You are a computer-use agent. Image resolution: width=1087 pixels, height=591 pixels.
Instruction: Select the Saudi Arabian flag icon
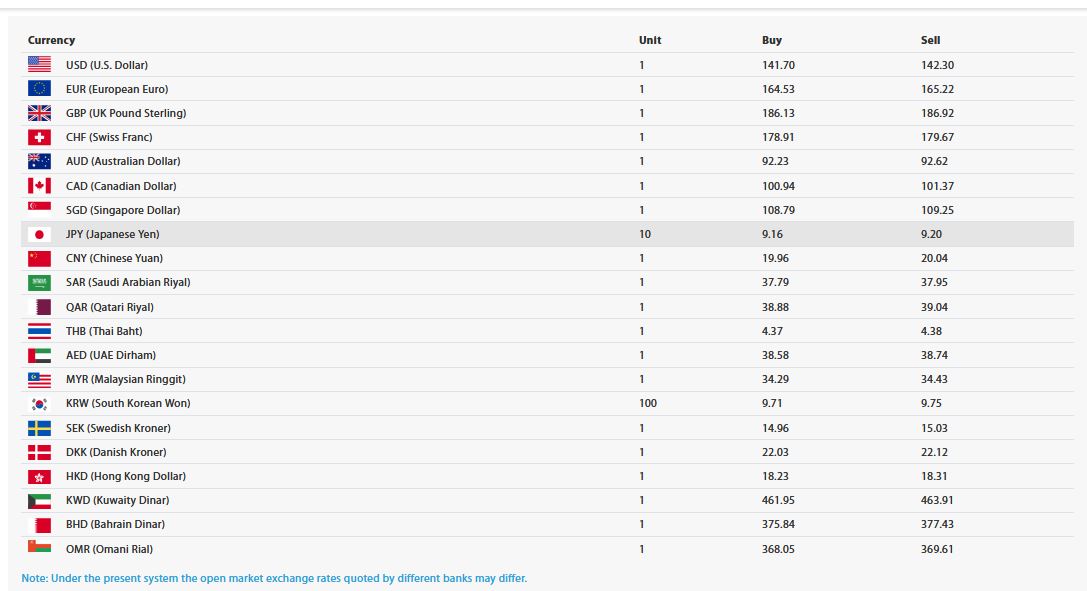[x=39, y=283]
